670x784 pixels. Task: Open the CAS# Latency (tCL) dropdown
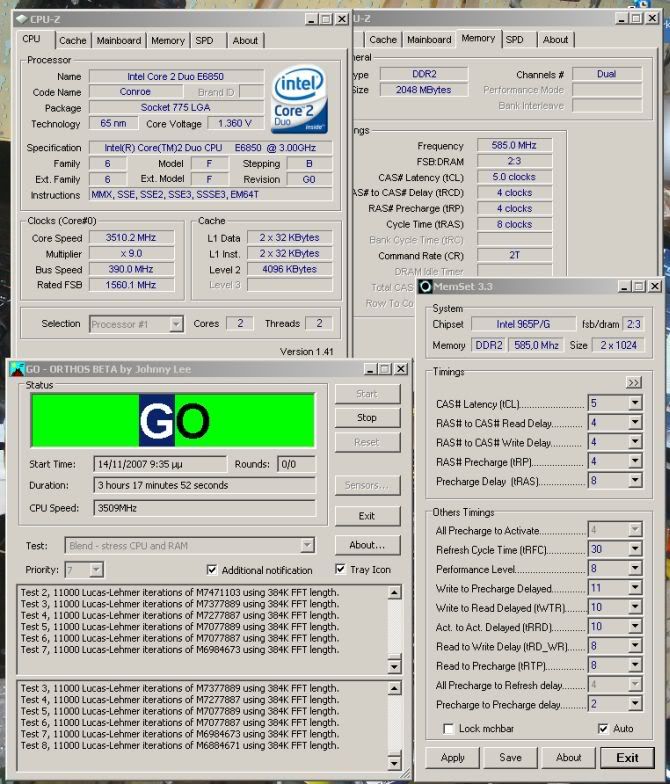(x=634, y=403)
